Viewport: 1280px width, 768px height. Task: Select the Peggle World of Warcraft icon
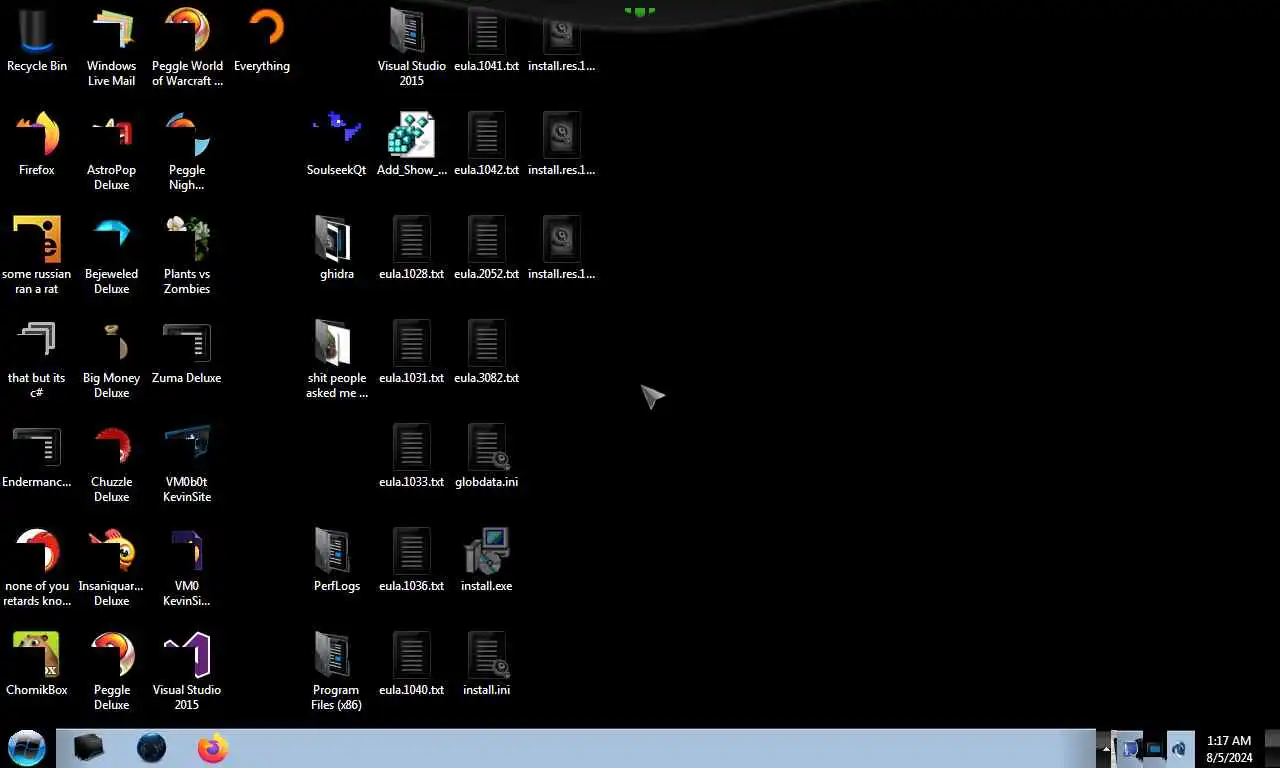(187, 47)
